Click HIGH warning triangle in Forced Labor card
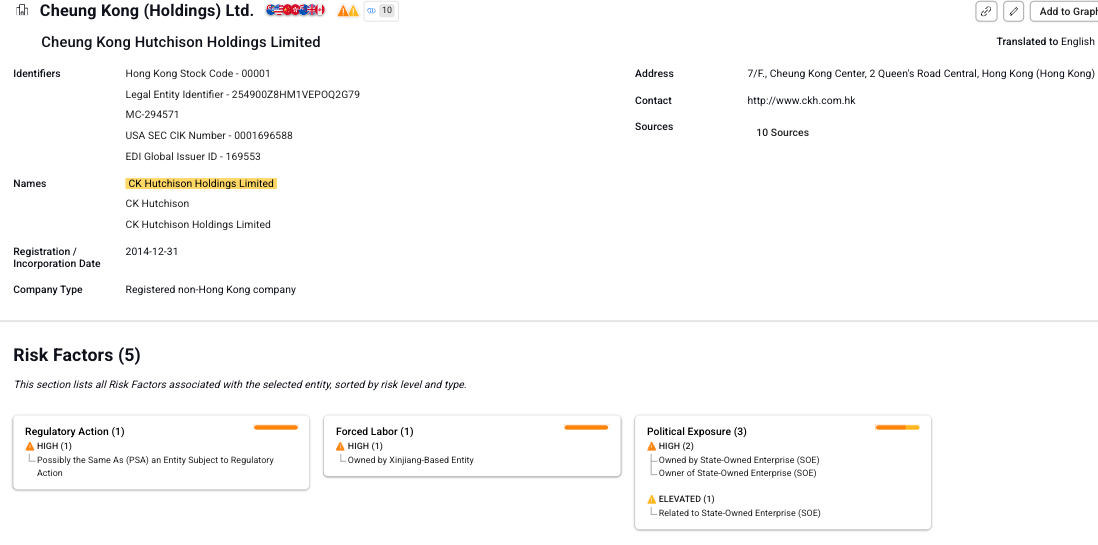The image size is (1098, 545). click(x=340, y=446)
